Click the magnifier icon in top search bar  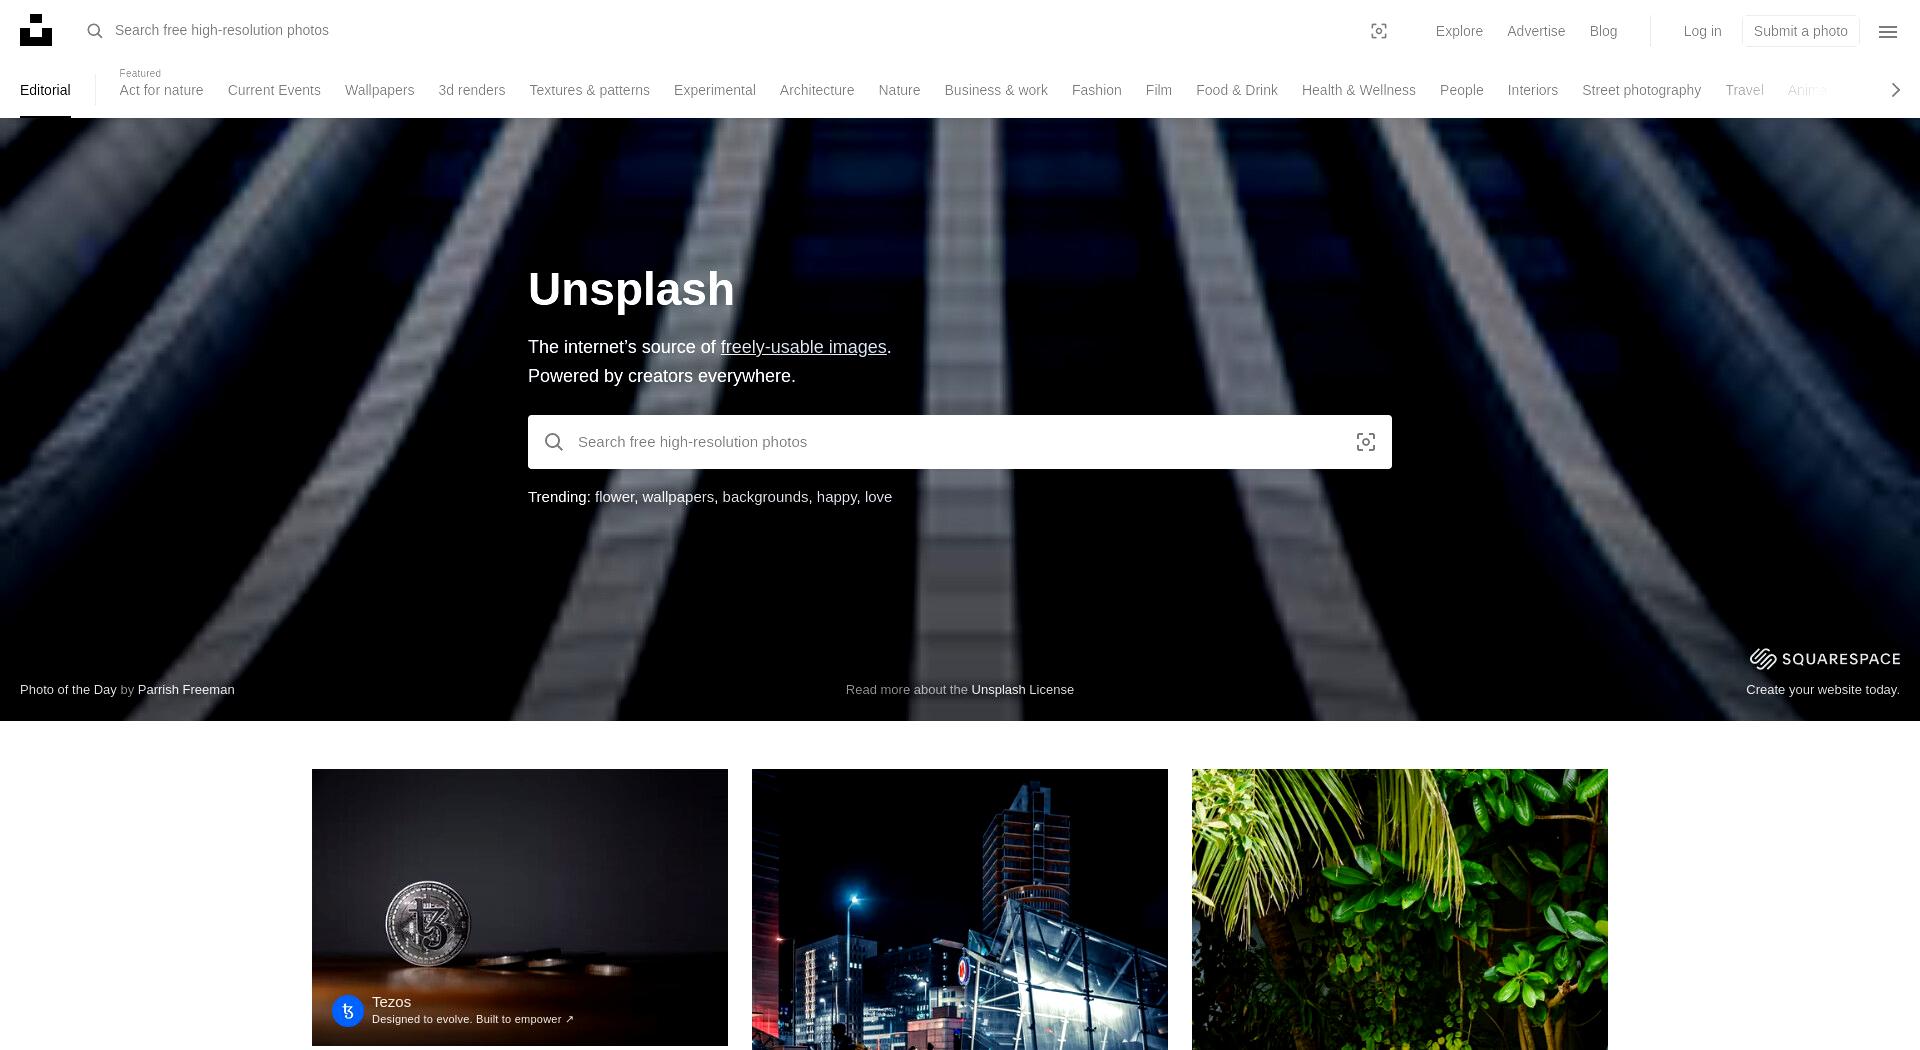coord(95,31)
